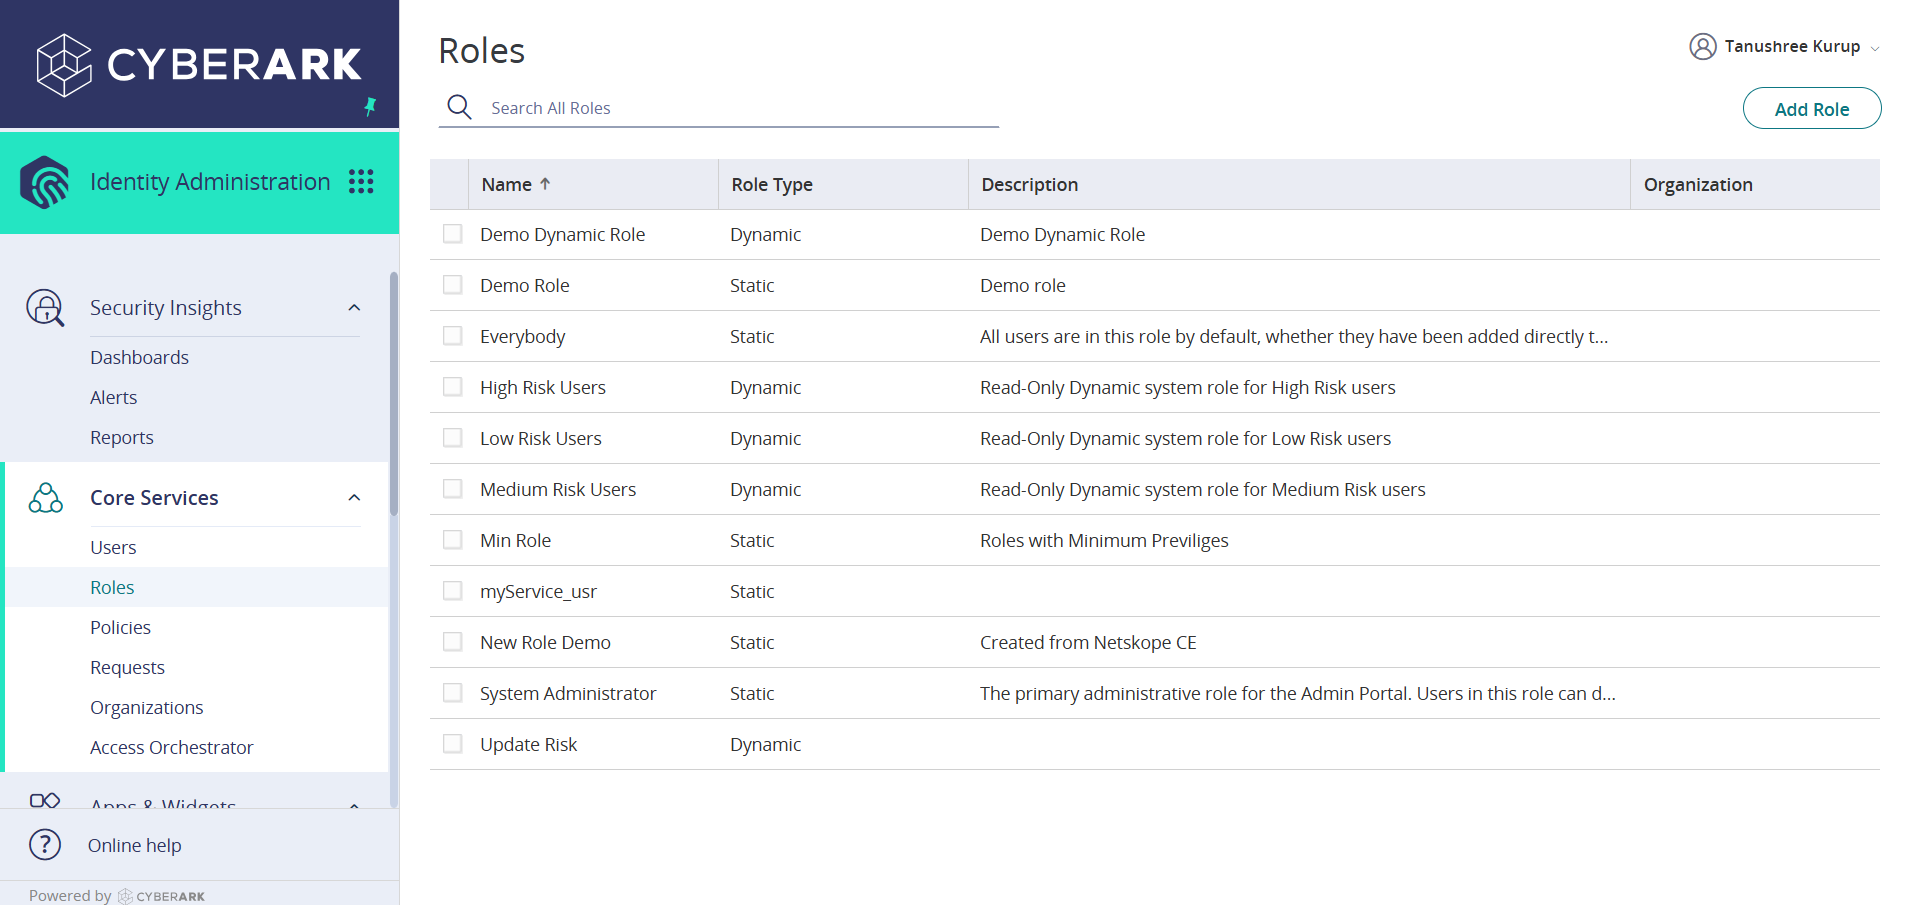
Task: Click the Security Insights heading
Action: tap(166, 308)
